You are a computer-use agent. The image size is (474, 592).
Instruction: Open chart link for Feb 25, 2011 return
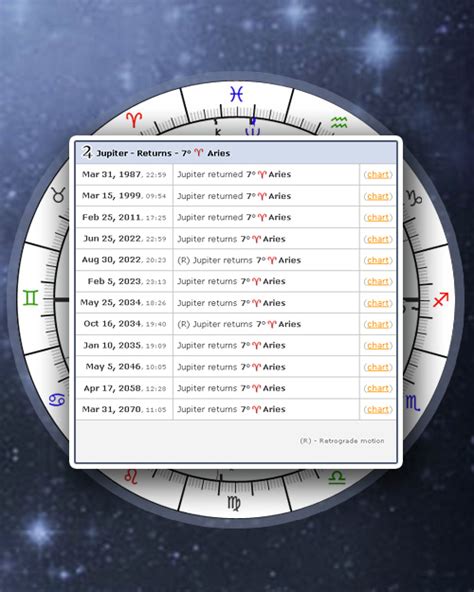378,217
